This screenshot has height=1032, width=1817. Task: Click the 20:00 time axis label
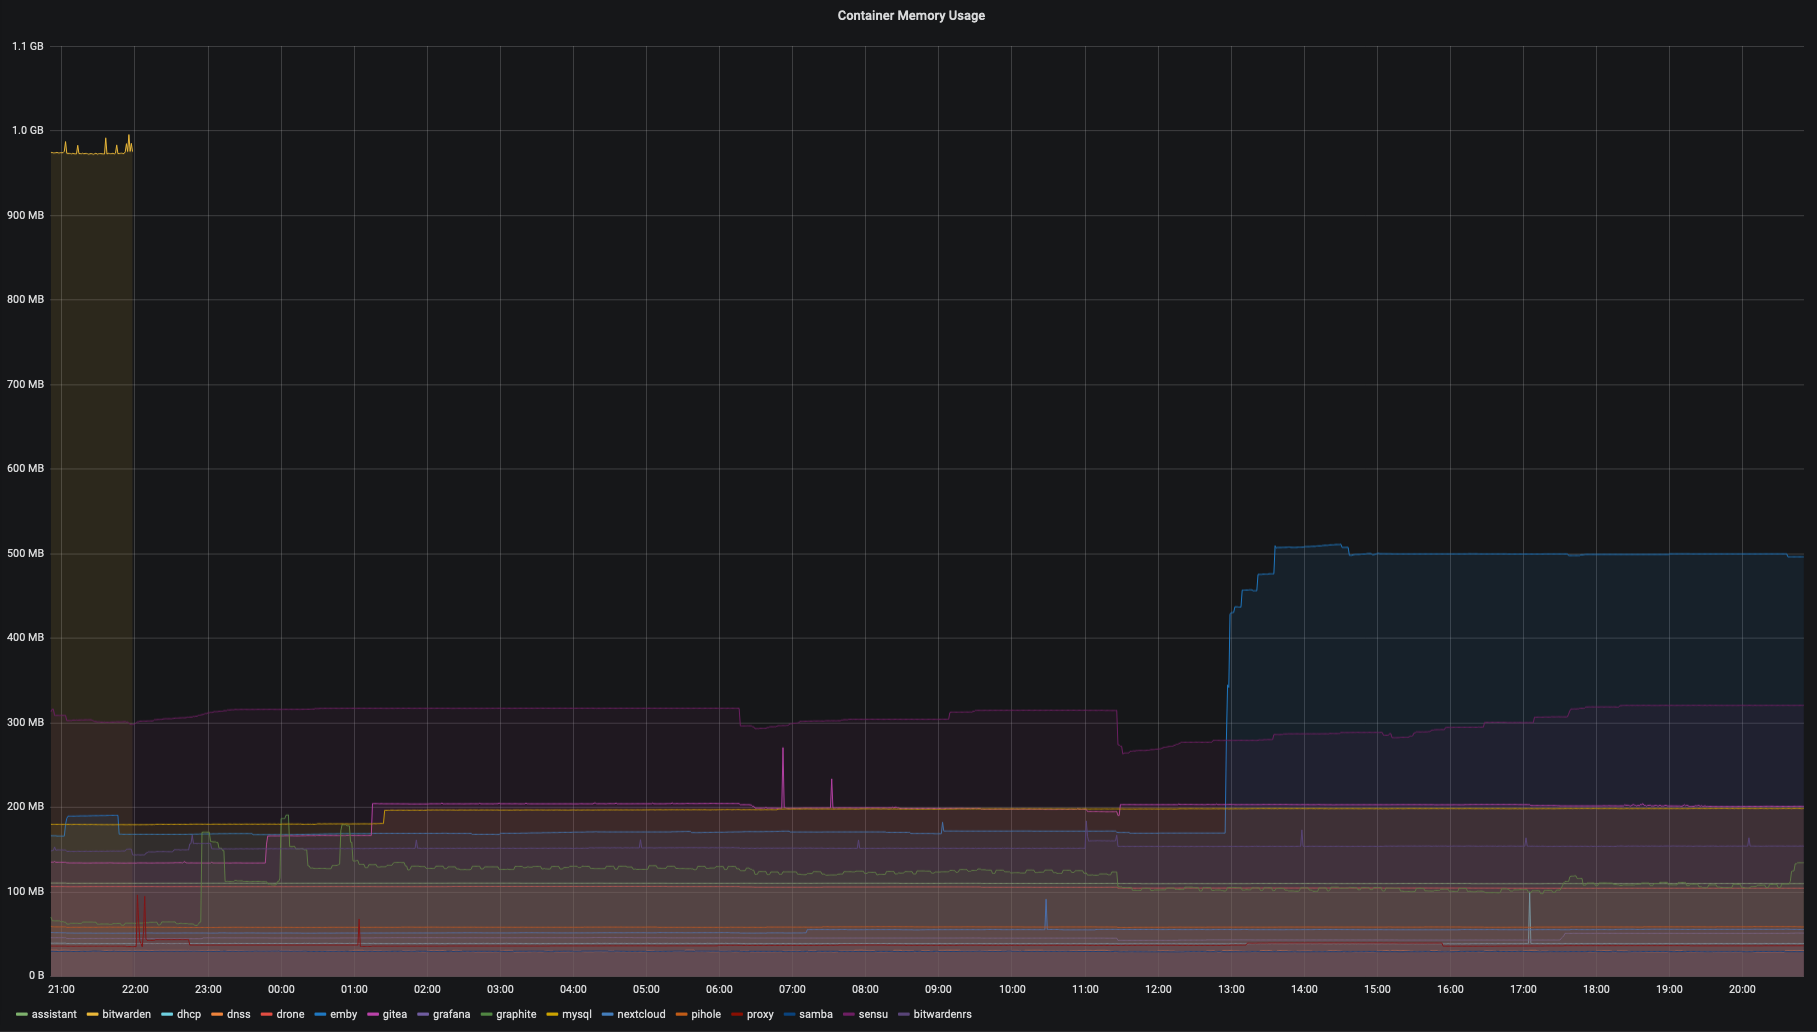(x=1742, y=989)
